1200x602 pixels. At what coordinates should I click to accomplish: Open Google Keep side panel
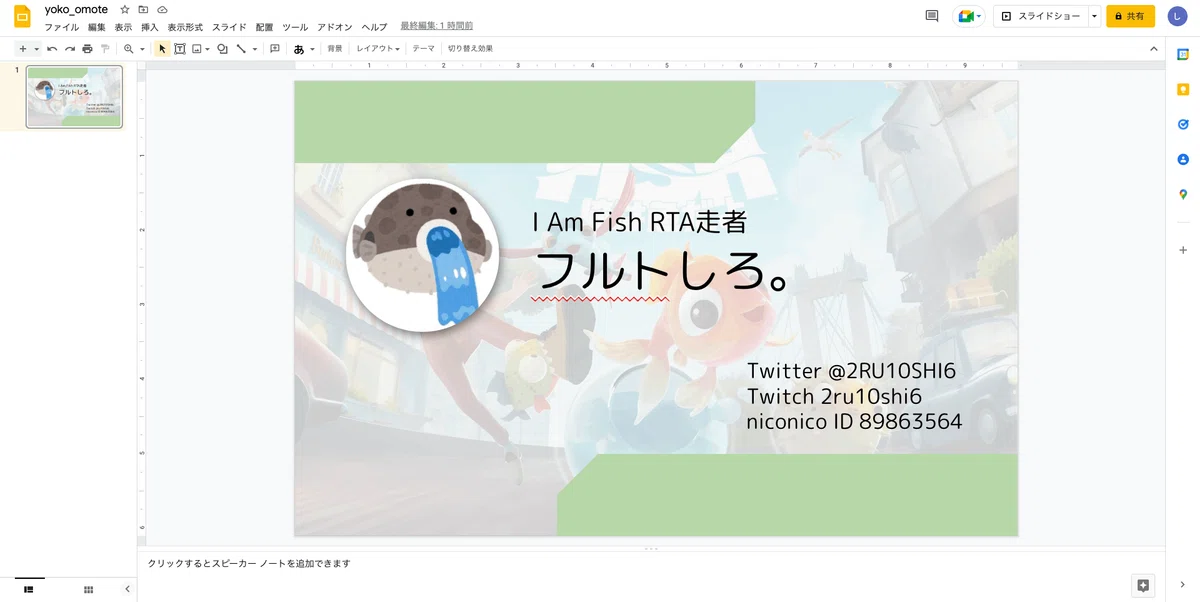click(x=1183, y=89)
